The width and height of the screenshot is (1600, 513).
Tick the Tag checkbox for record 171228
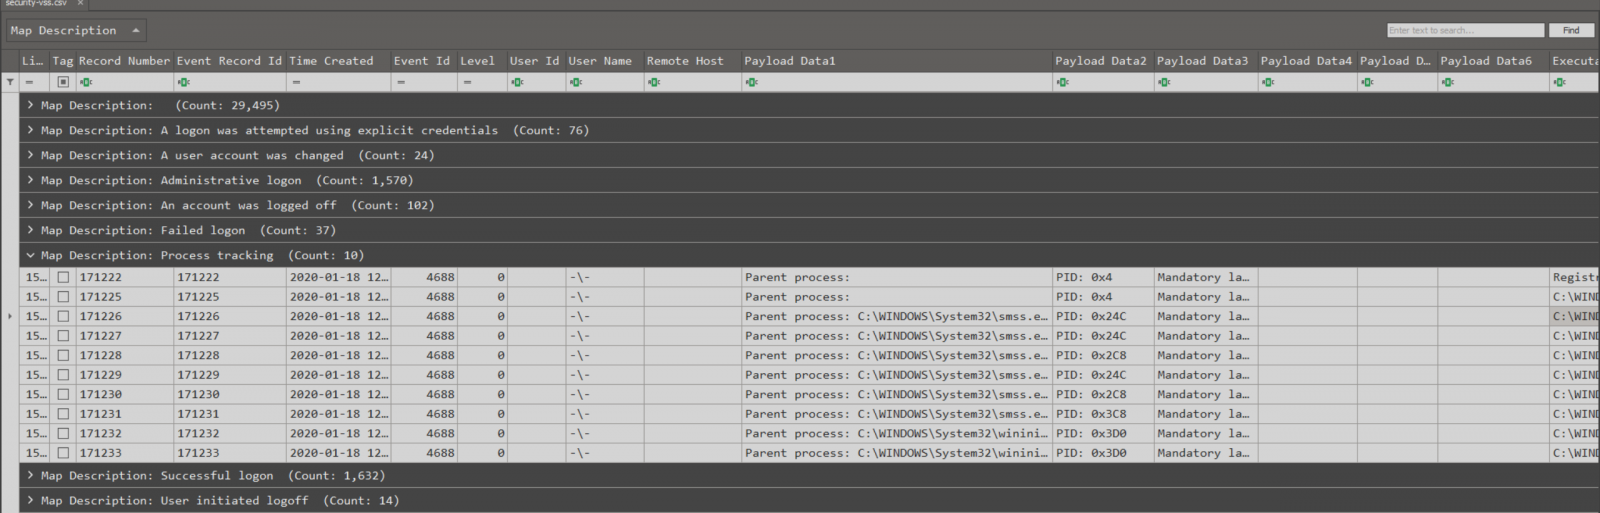[x=63, y=355]
